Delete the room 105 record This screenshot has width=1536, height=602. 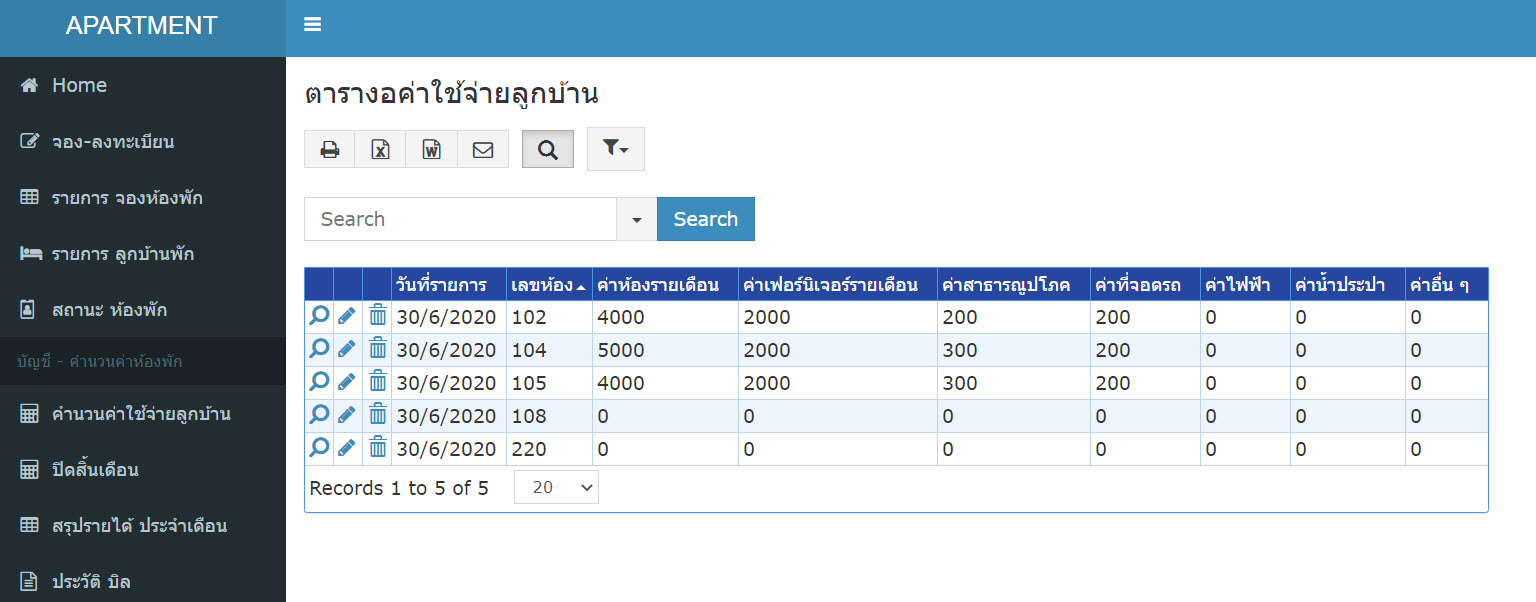pos(377,383)
